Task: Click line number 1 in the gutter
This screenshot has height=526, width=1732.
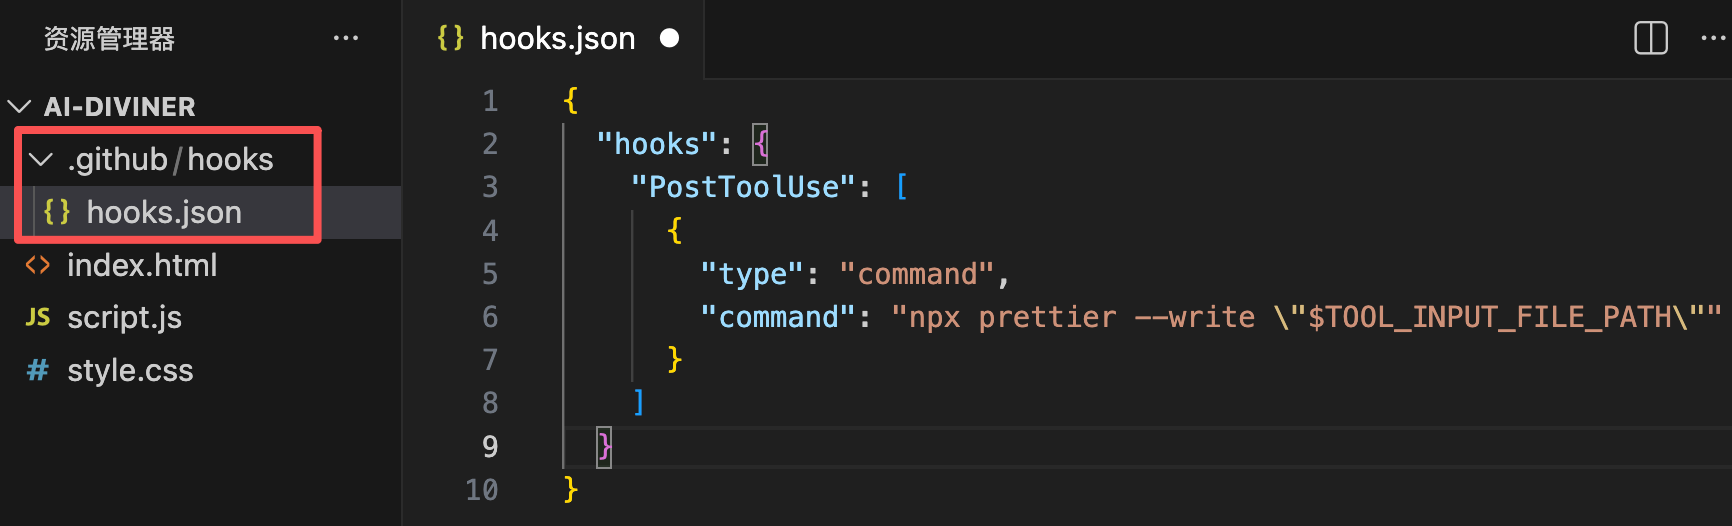Action: point(490,100)
